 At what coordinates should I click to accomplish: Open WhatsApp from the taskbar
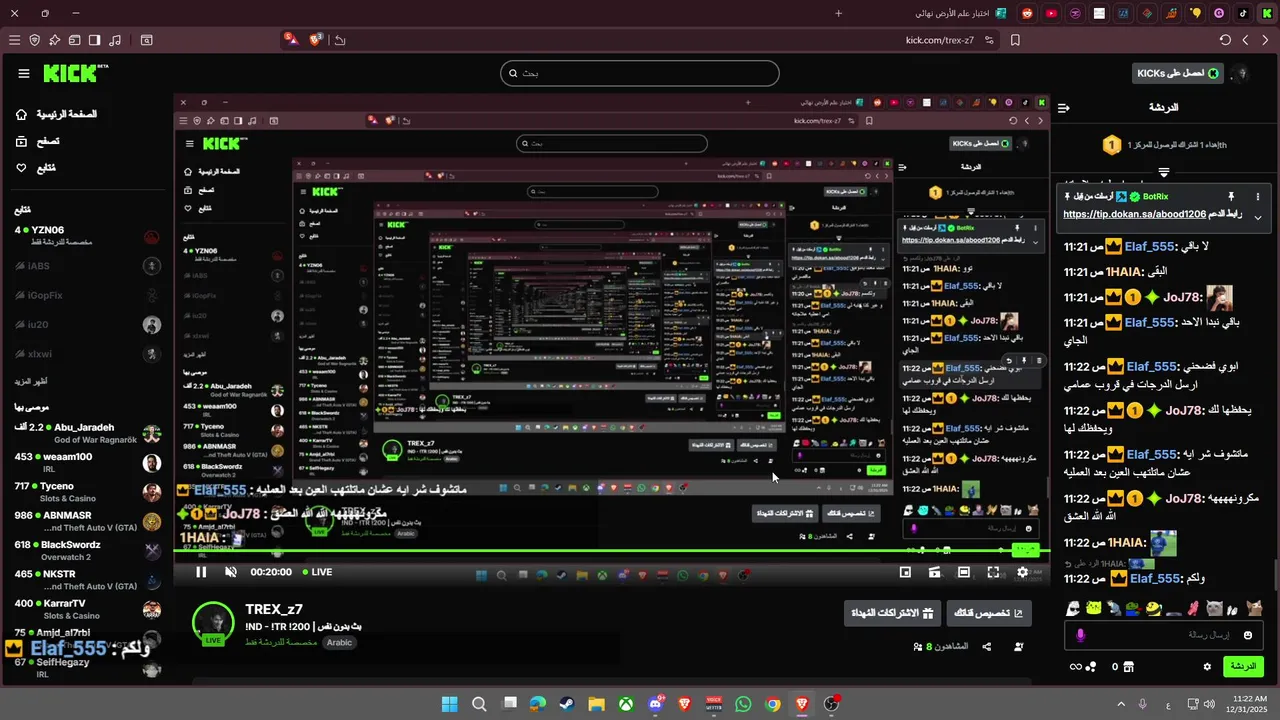click(x=743, y=704)
